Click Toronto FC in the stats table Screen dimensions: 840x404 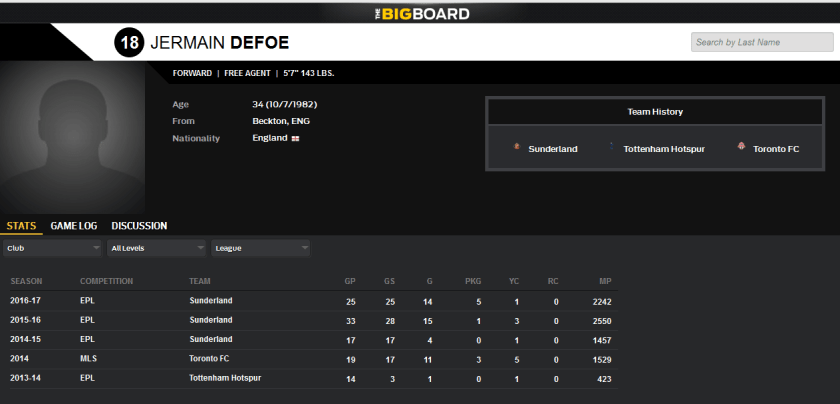click(209, 358)
